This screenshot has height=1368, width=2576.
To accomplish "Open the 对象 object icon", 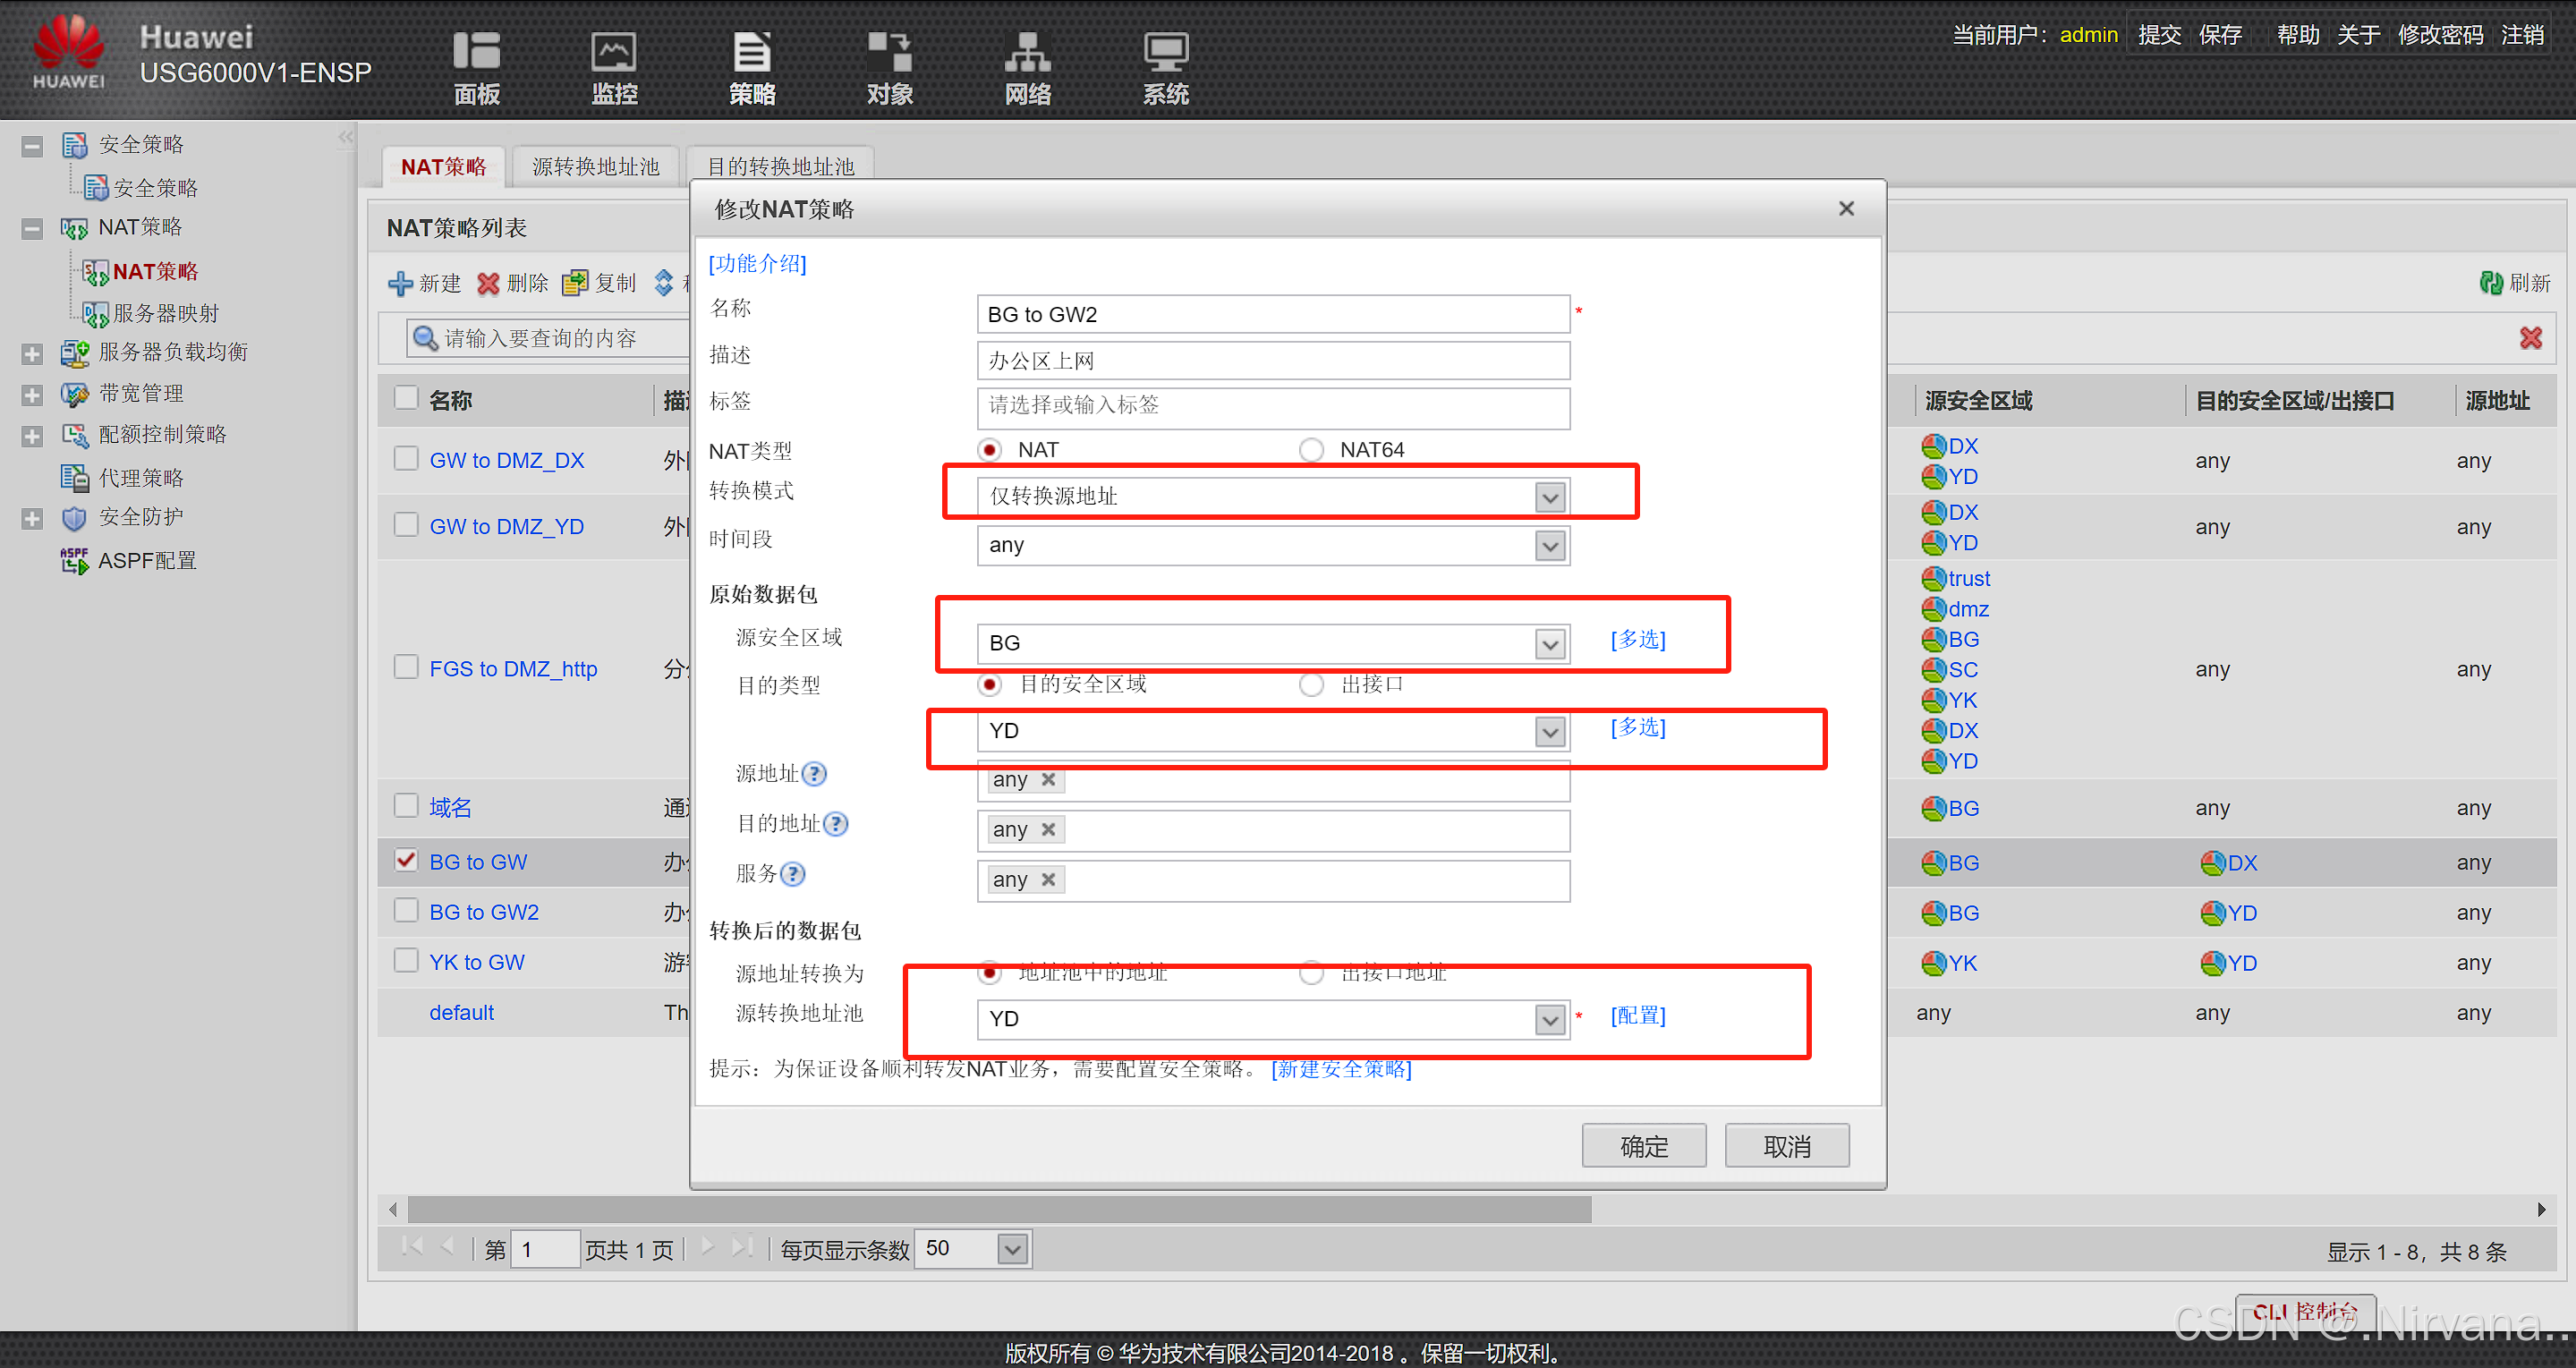I will coord(889,67).
